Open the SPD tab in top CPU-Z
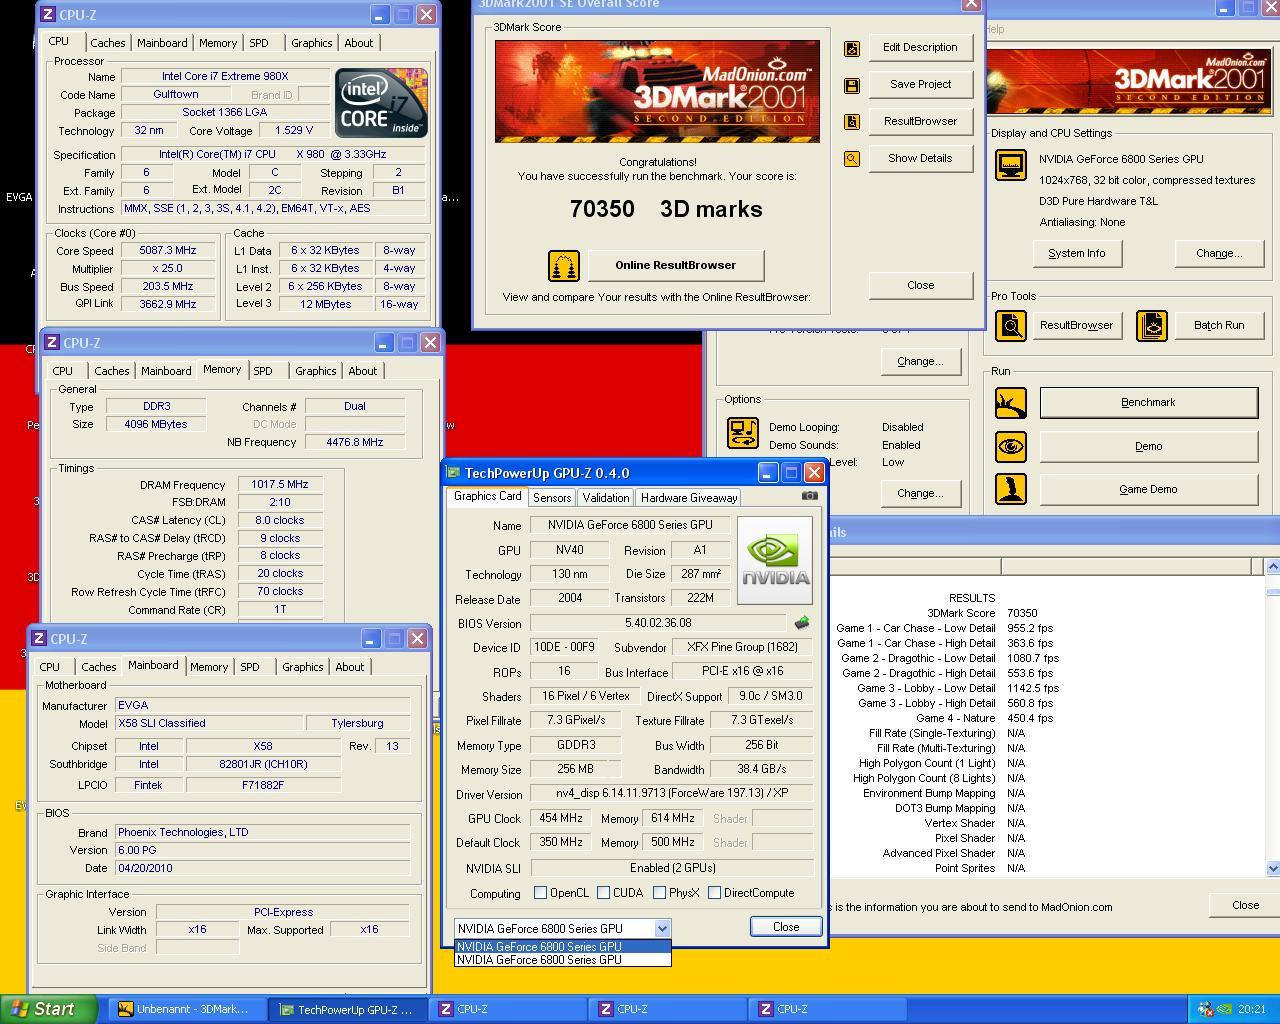This screenshot has height=1024, width=1280. [x=259, y=43]
